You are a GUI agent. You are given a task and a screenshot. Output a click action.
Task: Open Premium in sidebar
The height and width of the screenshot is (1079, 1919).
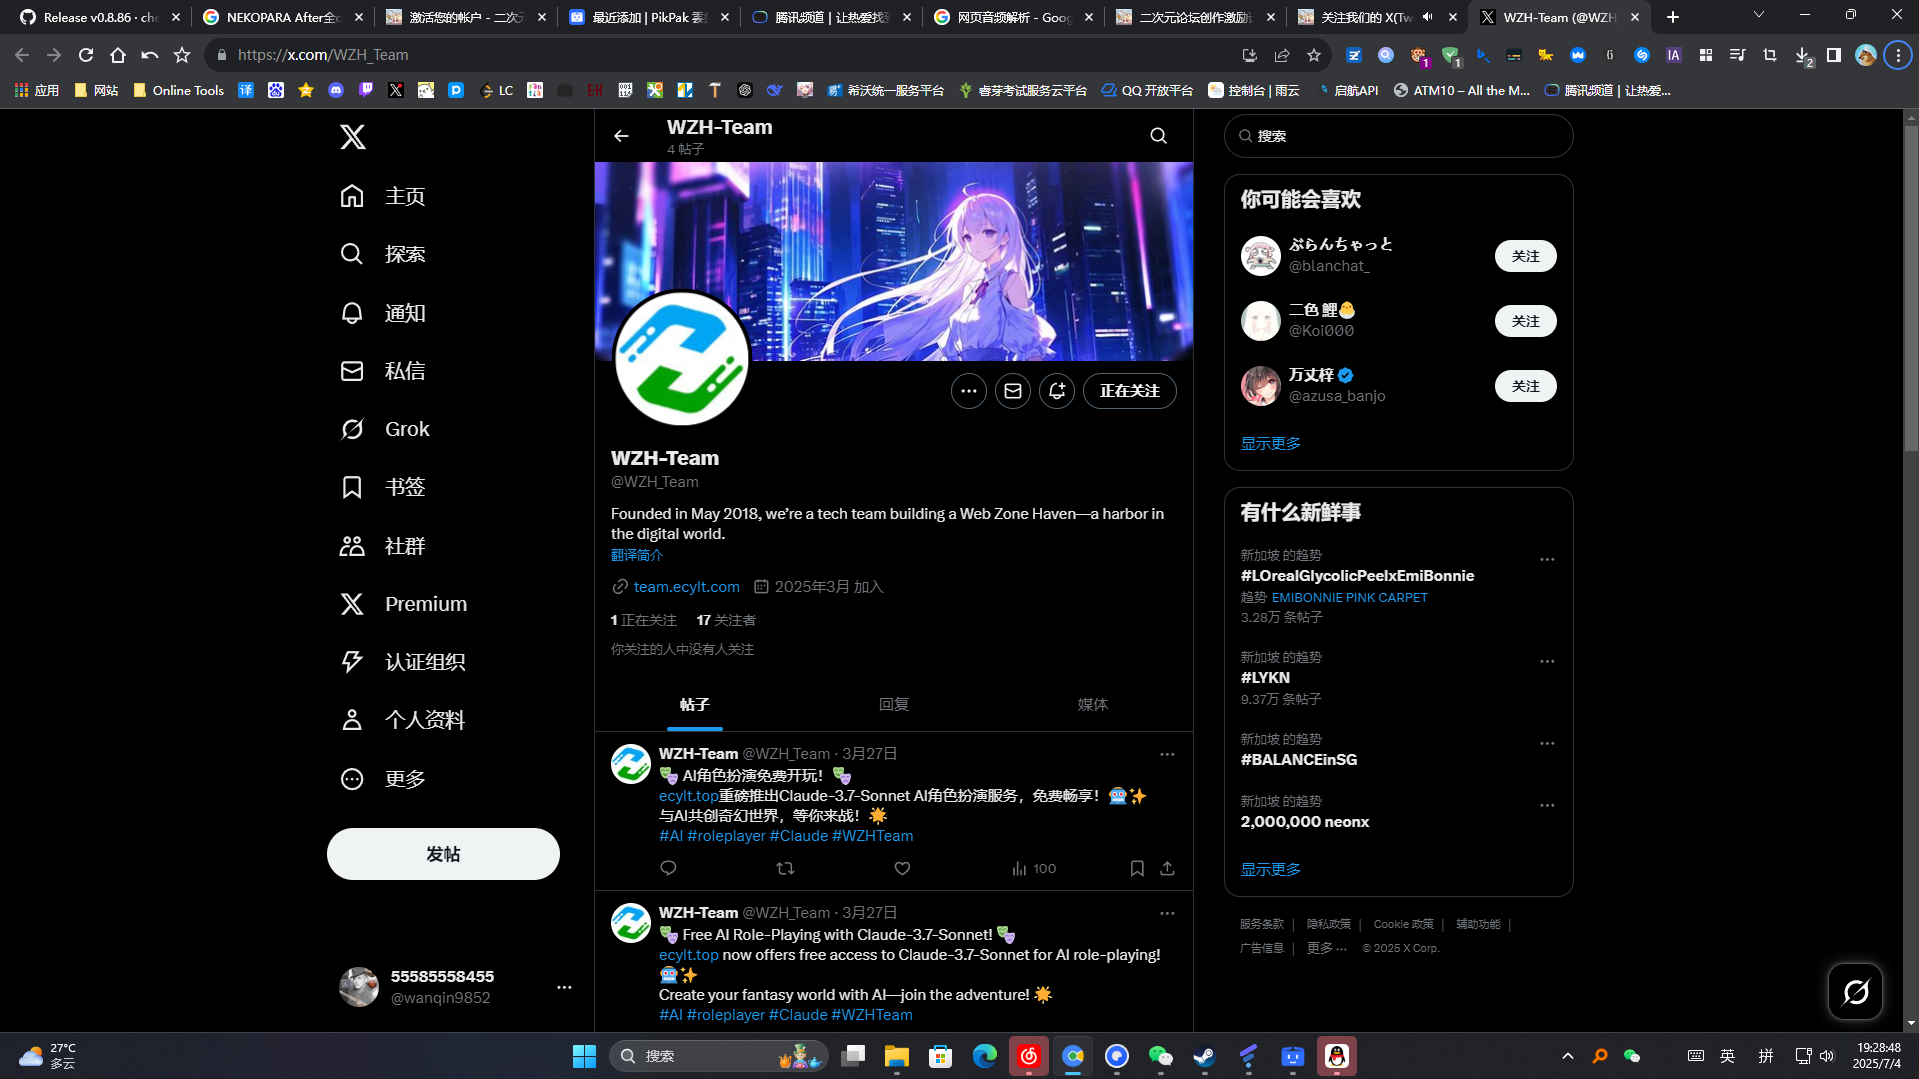coord(404,604)
